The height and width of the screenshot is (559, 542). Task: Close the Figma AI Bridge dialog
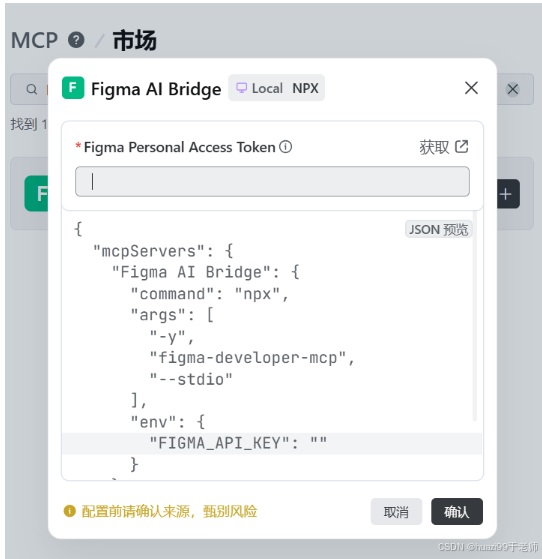(471, 88)
